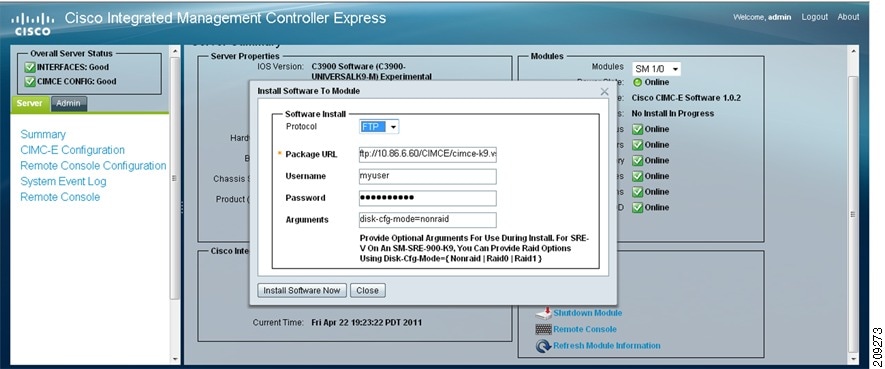
Task: Focus the Password field
Action: point(428,198)
